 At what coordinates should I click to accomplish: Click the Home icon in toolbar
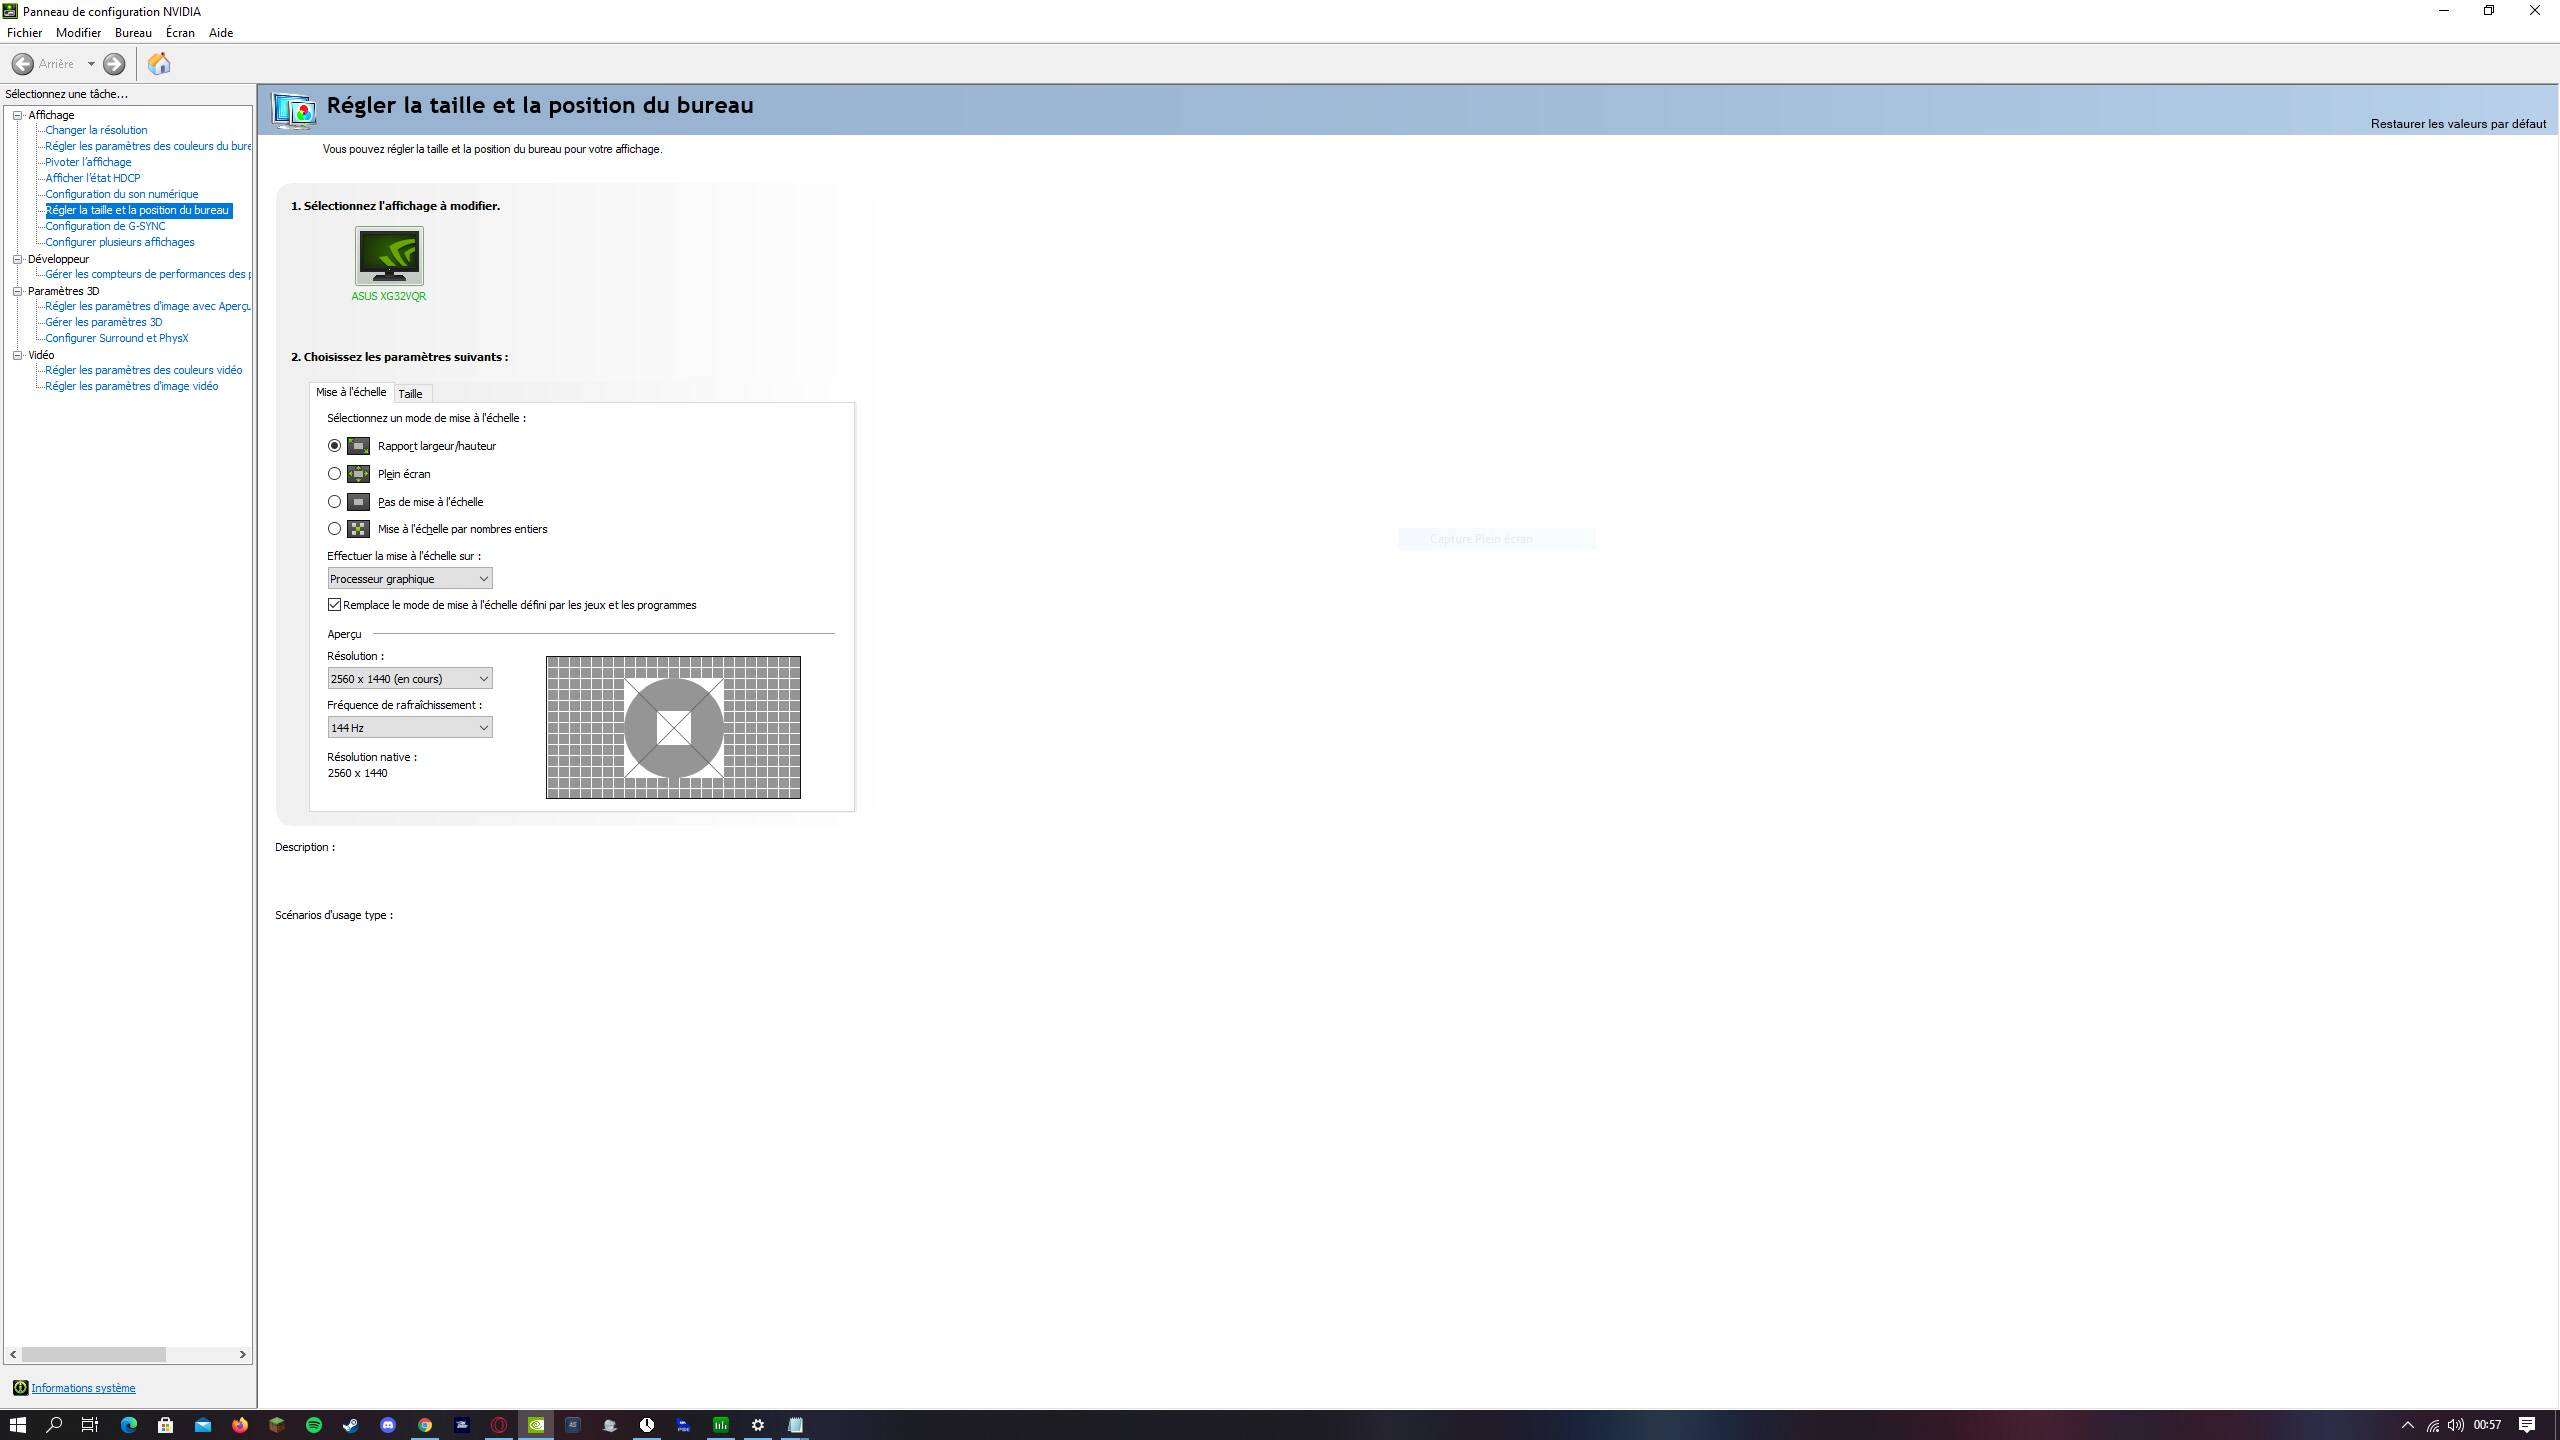click(x=159, y=64)
